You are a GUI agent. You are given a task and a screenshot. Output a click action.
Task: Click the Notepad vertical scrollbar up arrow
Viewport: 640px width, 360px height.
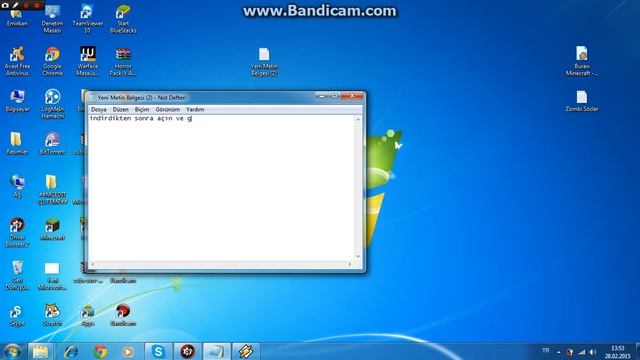358,119
